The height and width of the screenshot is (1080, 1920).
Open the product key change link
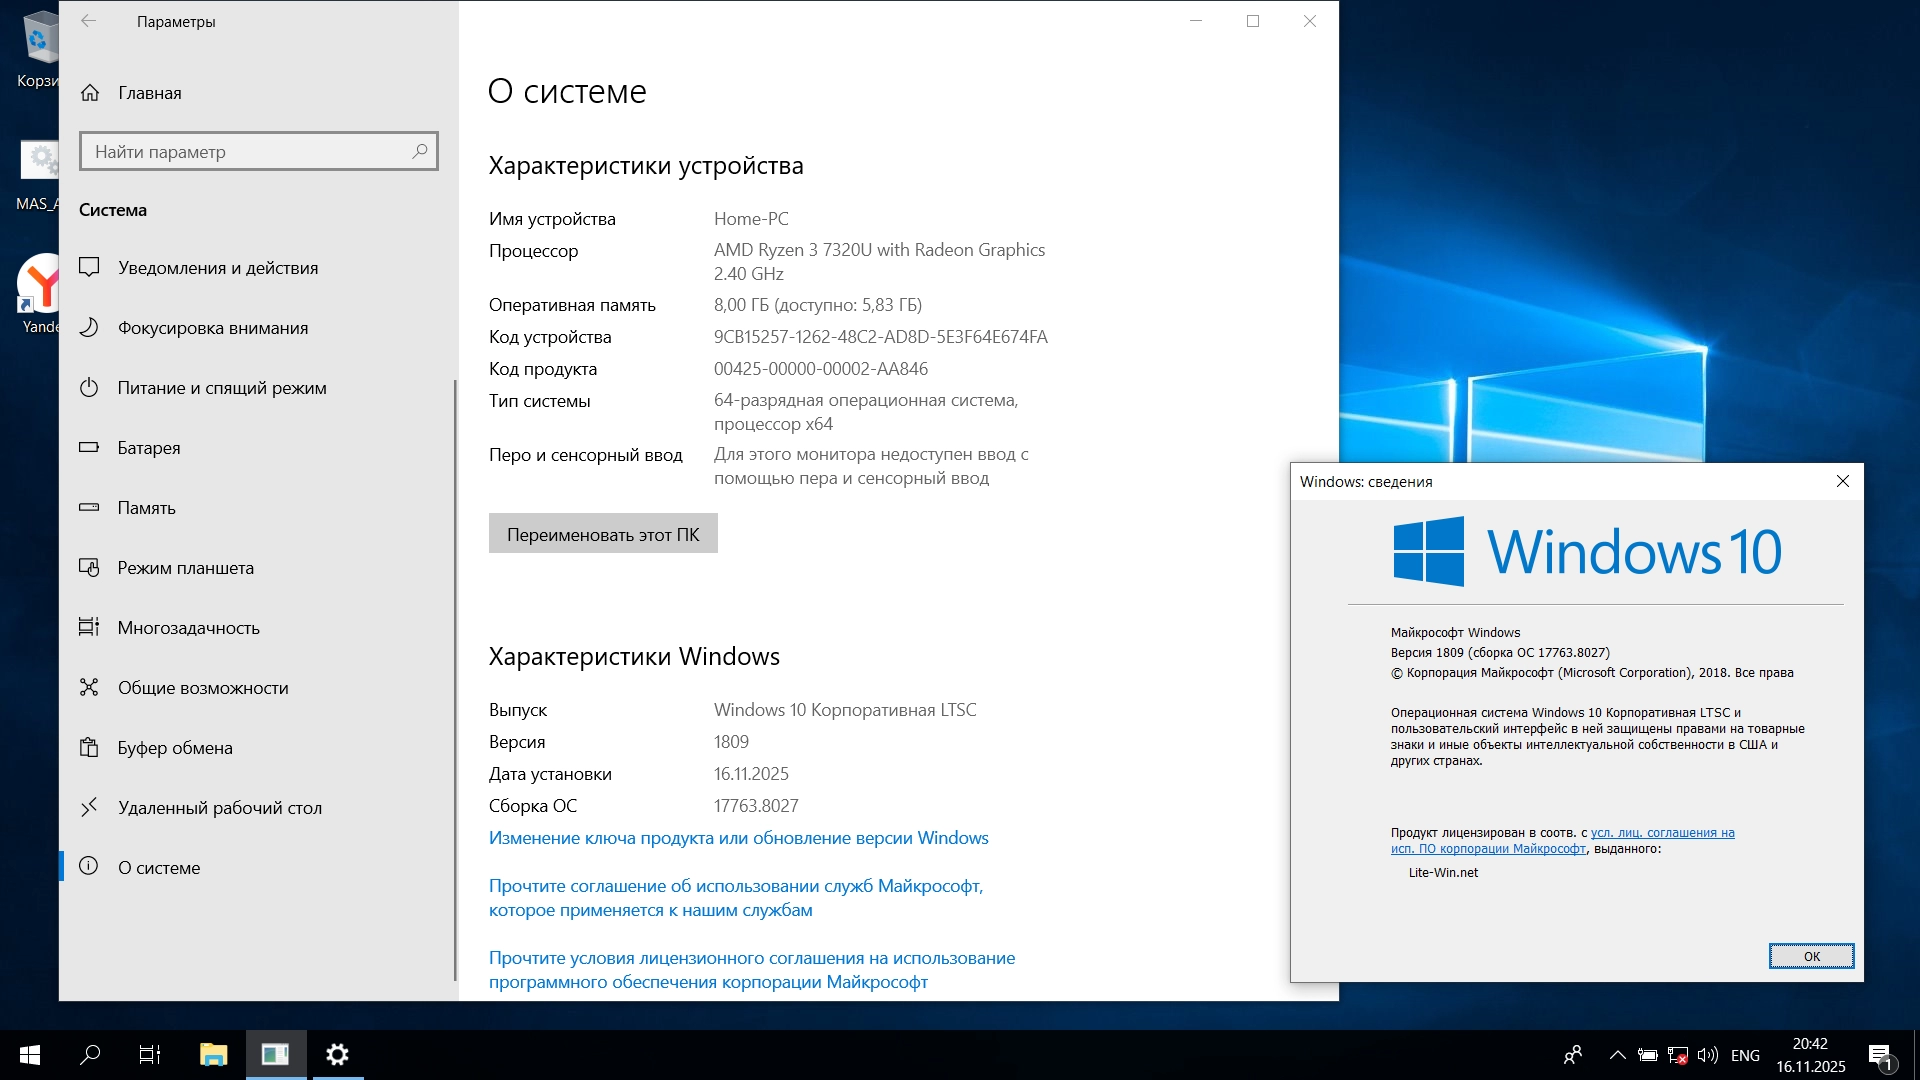738,838
